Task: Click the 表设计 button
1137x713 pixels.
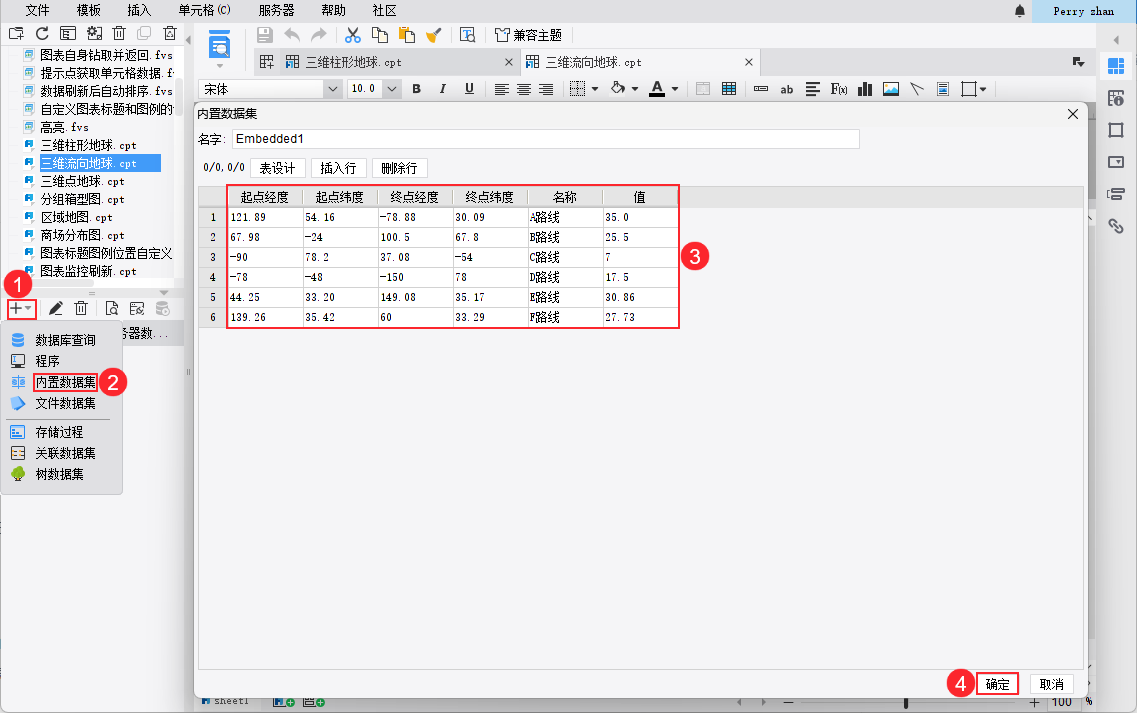Action: tap(278, 168)
